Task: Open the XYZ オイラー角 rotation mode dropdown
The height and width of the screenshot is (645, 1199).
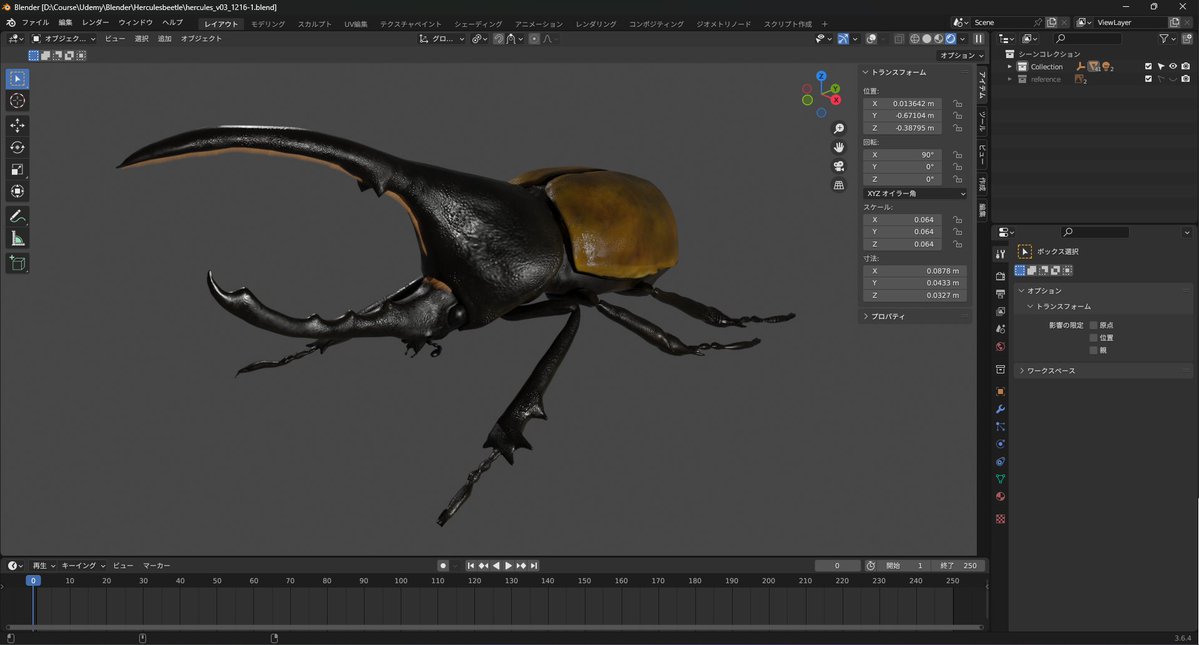Action: (915, 193)
